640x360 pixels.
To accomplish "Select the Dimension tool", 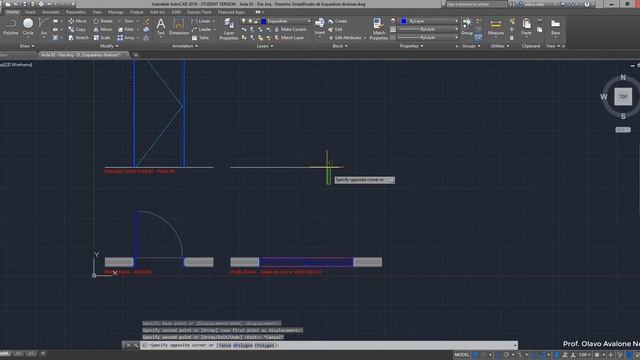I will (179, 27).
